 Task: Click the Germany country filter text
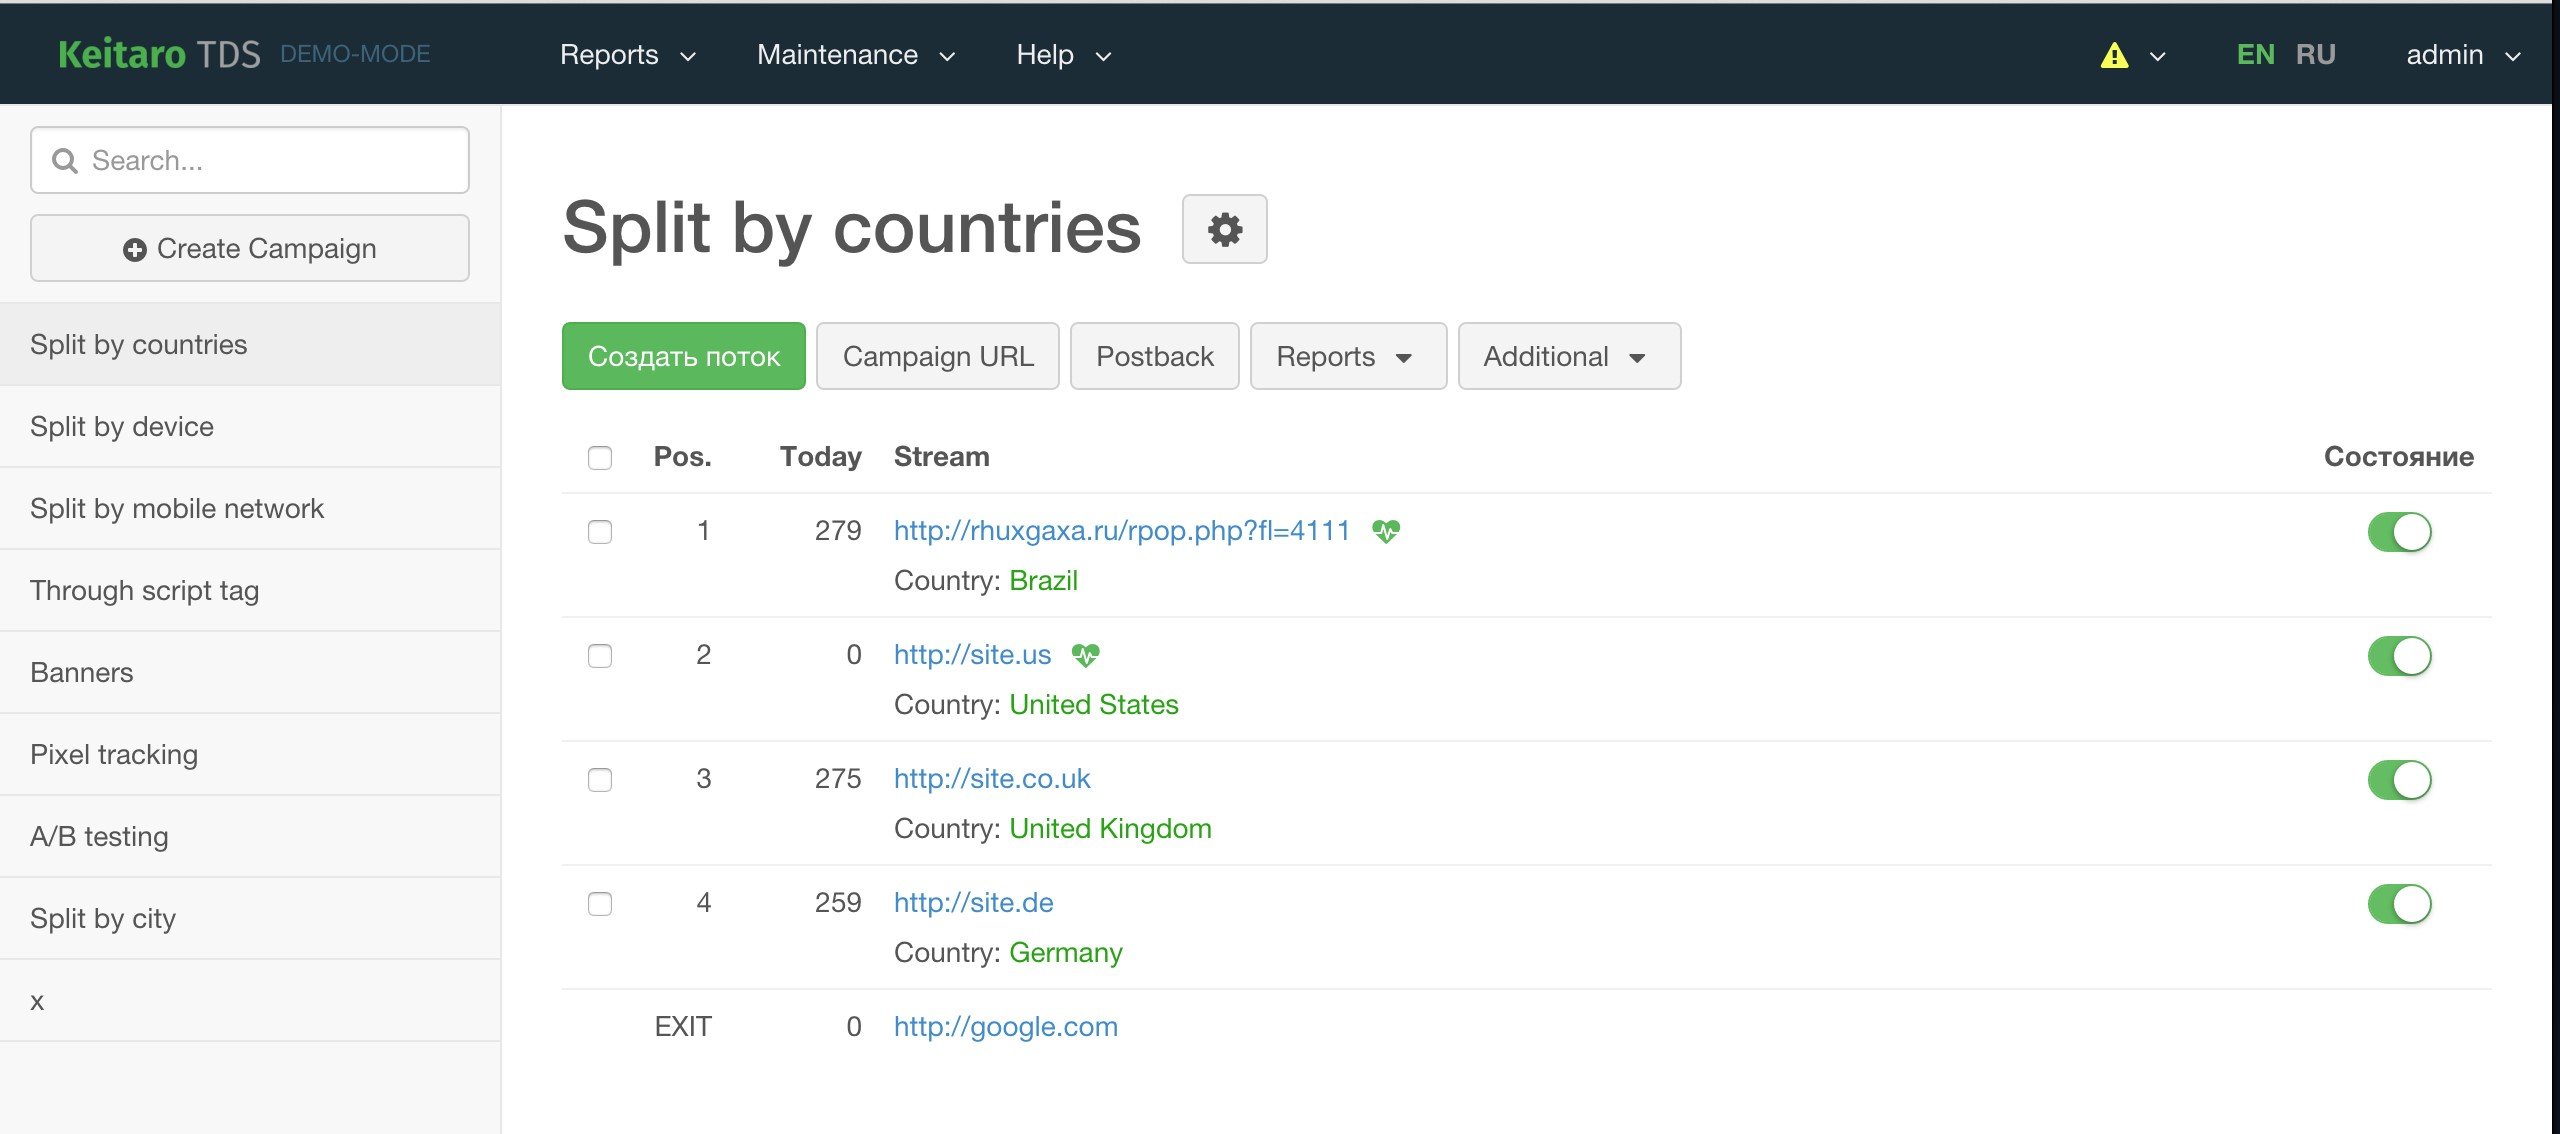pyautogui.click(x=1066, y=953)
